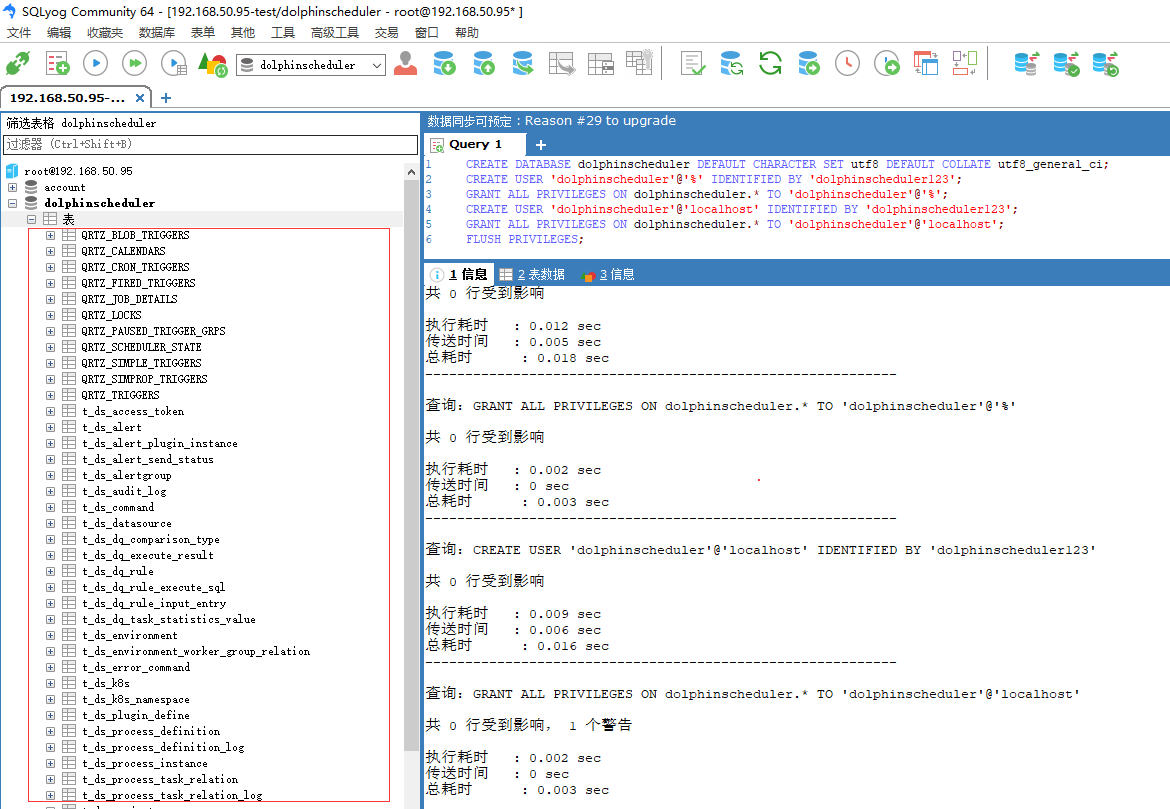
Task: Click the database backup up-arrow icon
Action: point(484,63)
